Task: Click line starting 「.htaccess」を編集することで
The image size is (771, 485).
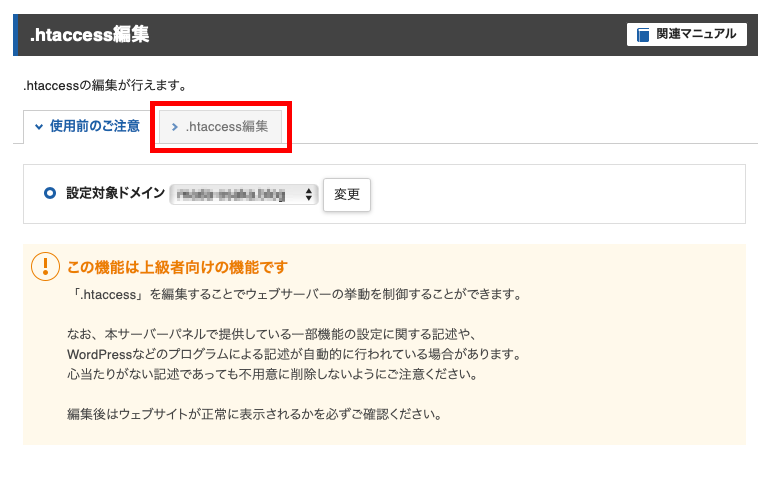Action: click(x=297, y=295)
